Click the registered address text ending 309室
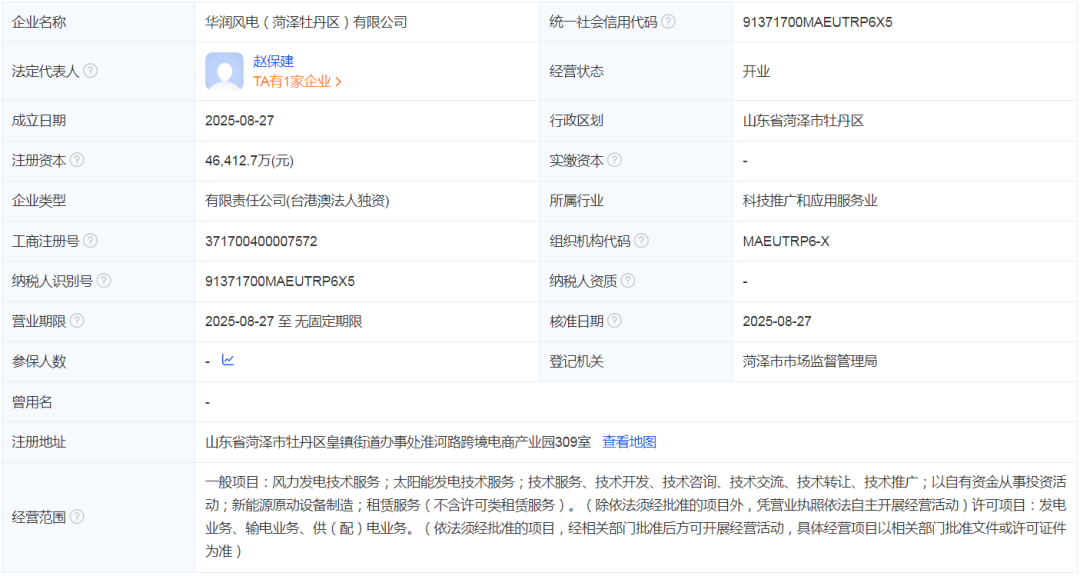The width and height of the screenshot is (1080, 576). click(x=398, y=442)
